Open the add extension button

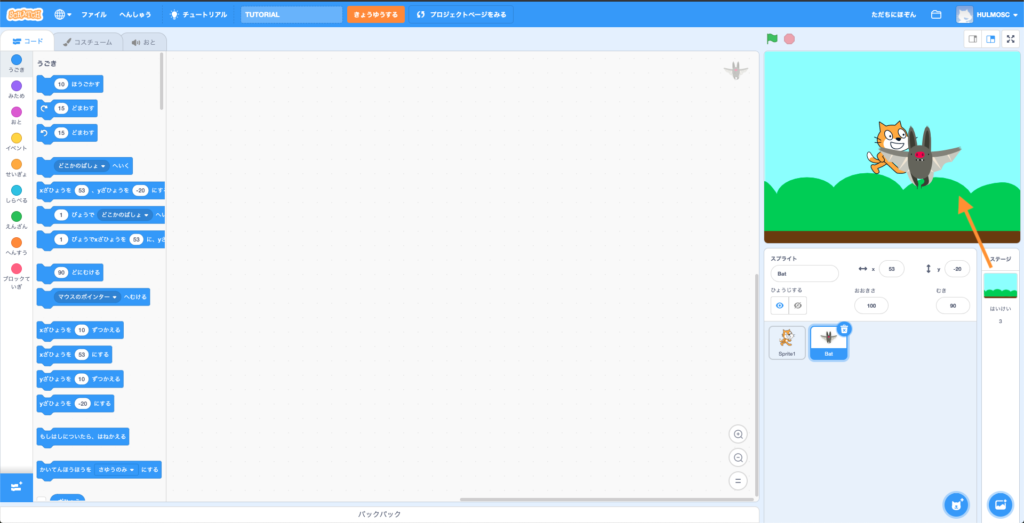pos(16,487)
